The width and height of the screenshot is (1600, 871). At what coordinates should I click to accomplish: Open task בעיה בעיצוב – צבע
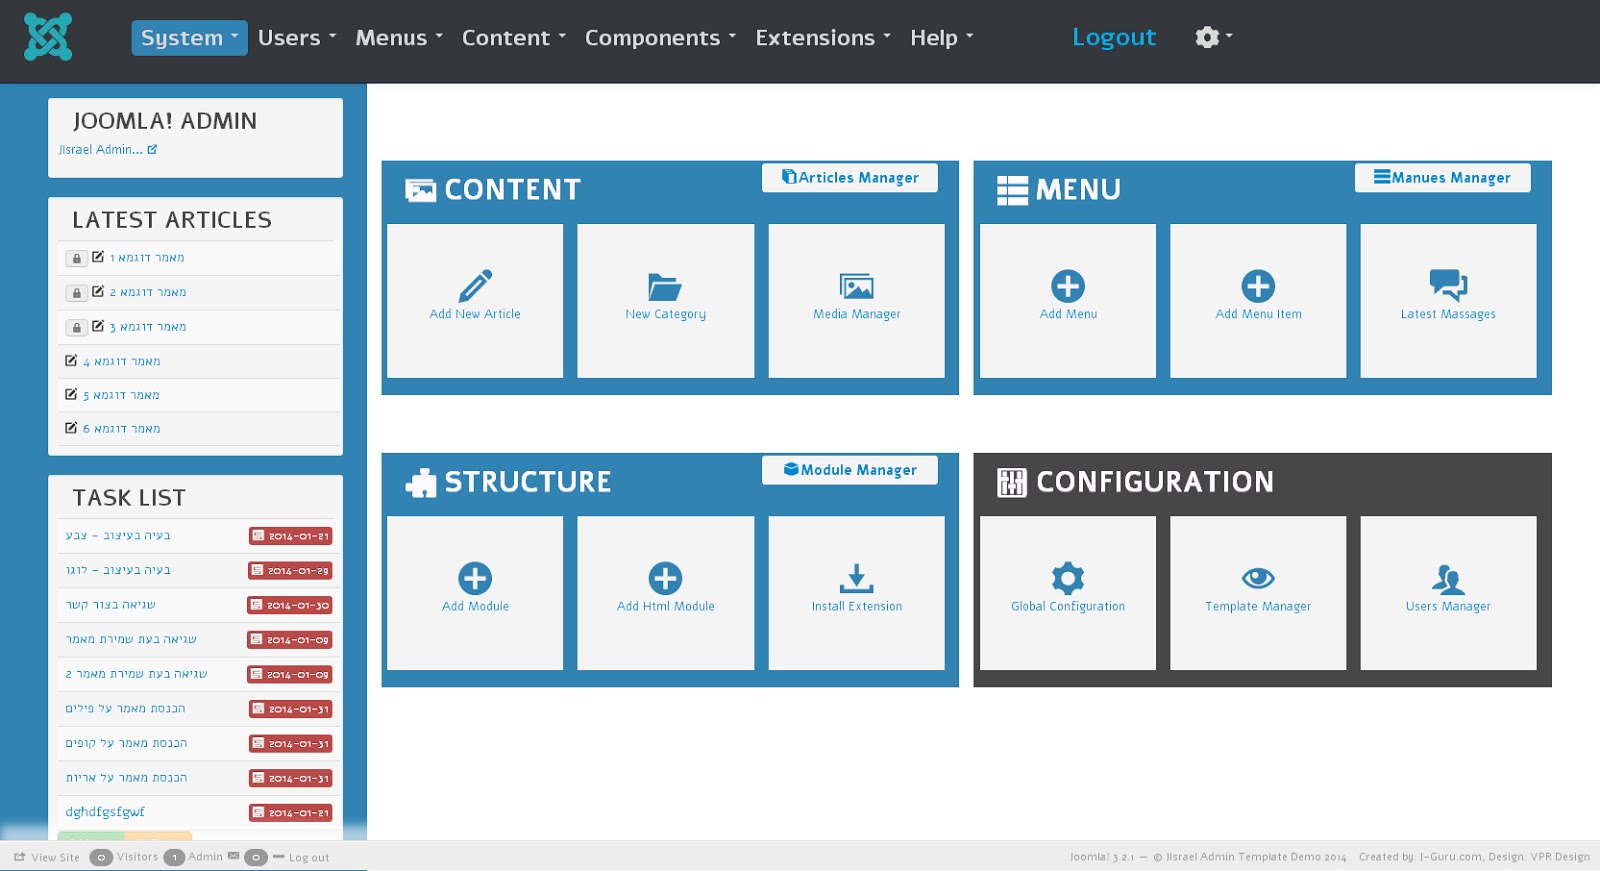pyautogui.click(x=118, y=535)
